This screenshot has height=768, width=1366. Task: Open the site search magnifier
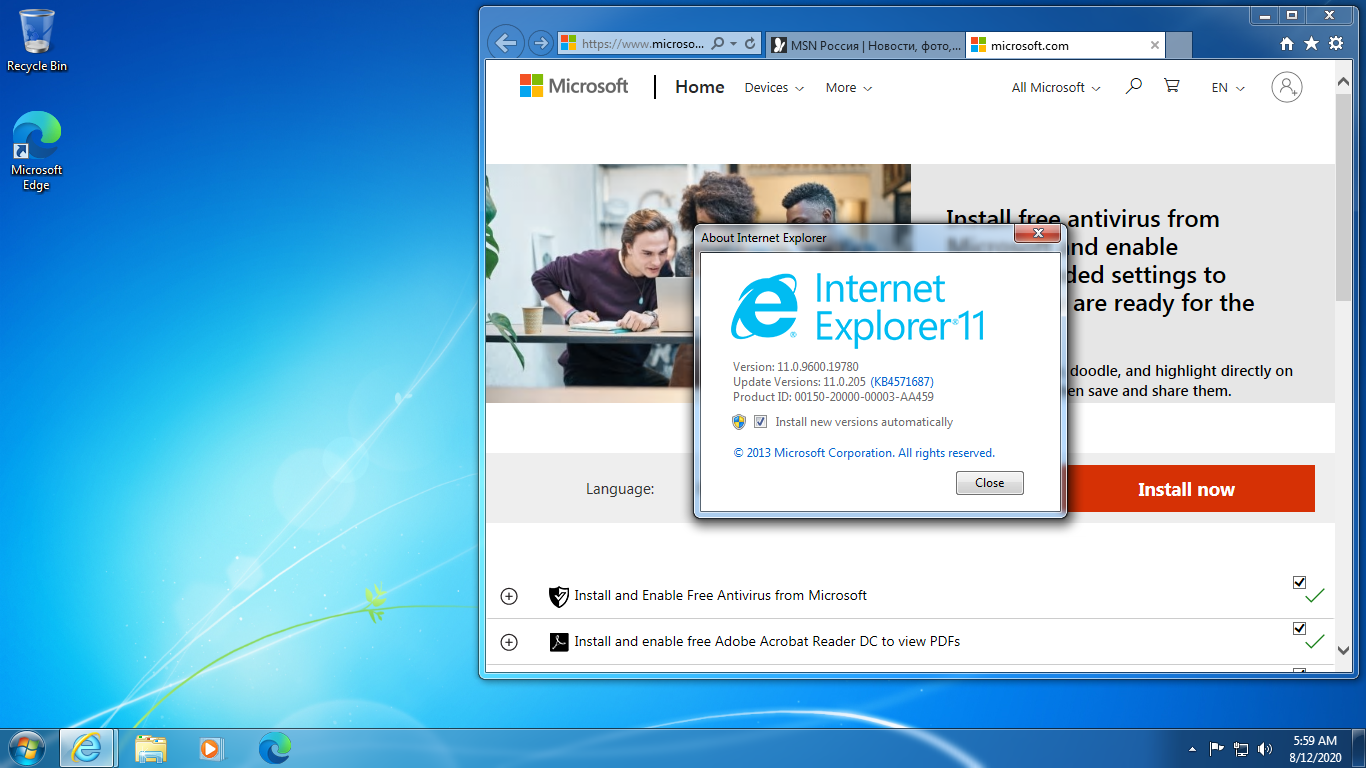[1133, 87]
